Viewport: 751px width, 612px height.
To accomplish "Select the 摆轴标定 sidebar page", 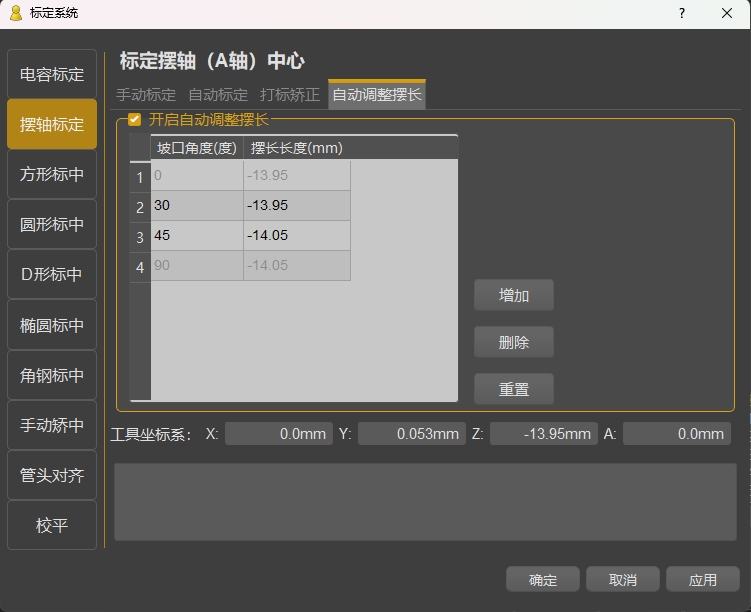I will [52, 124].
